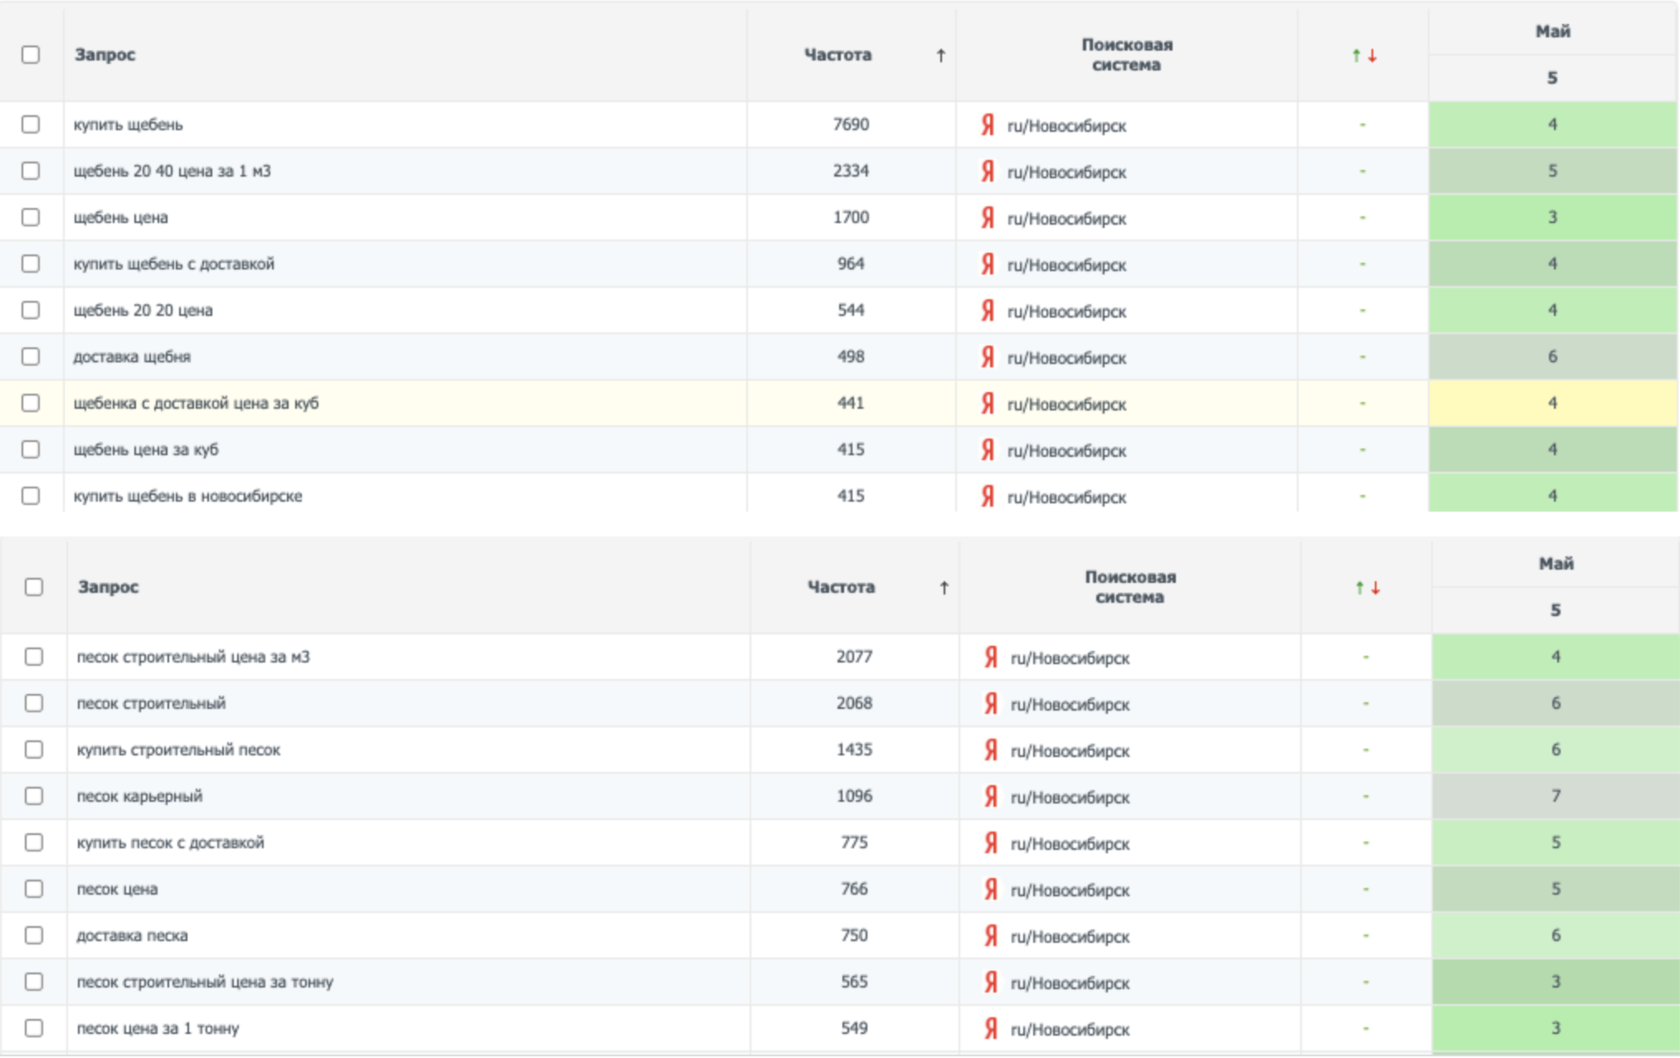
Task: Click the Поисковая система header in top table
Action: pos(1126,55)
